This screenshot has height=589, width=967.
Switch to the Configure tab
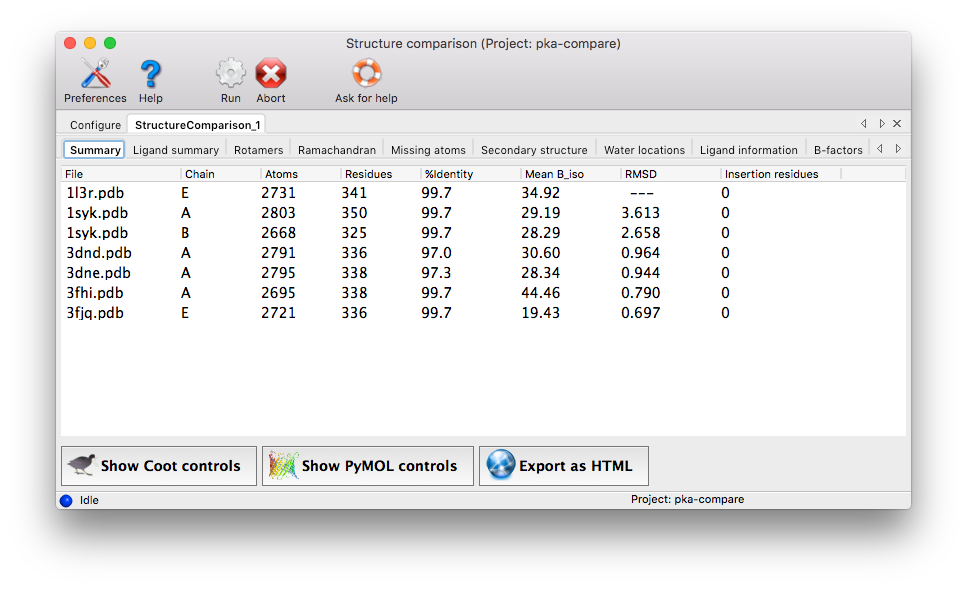pyautogui.click(x=95, y=125)
